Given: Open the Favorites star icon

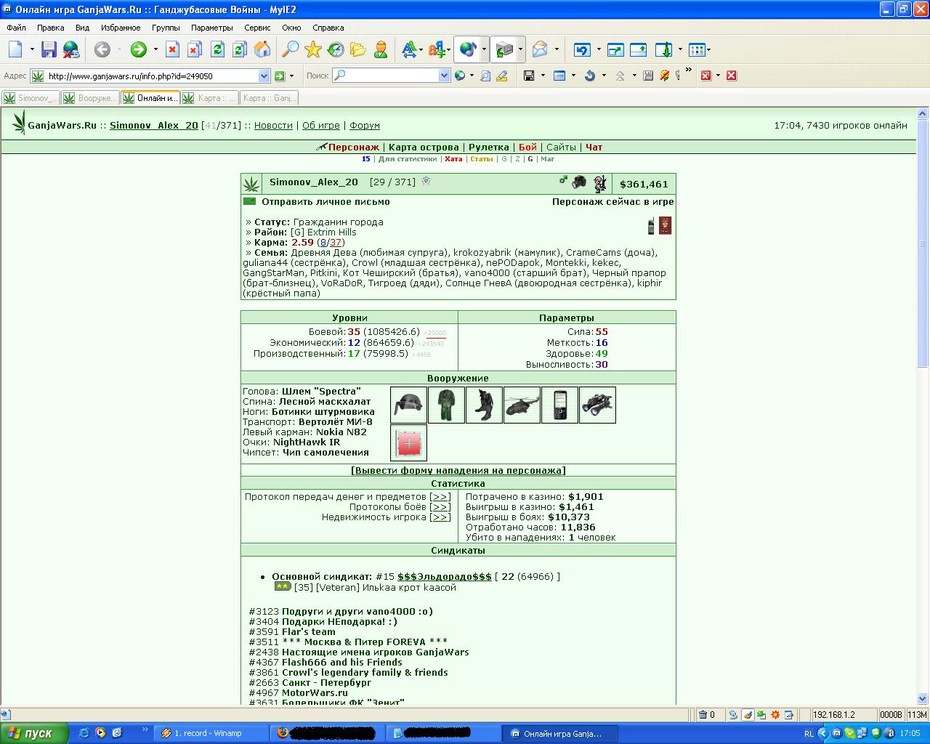Looking at the screenshot, I should coord(313,50).
